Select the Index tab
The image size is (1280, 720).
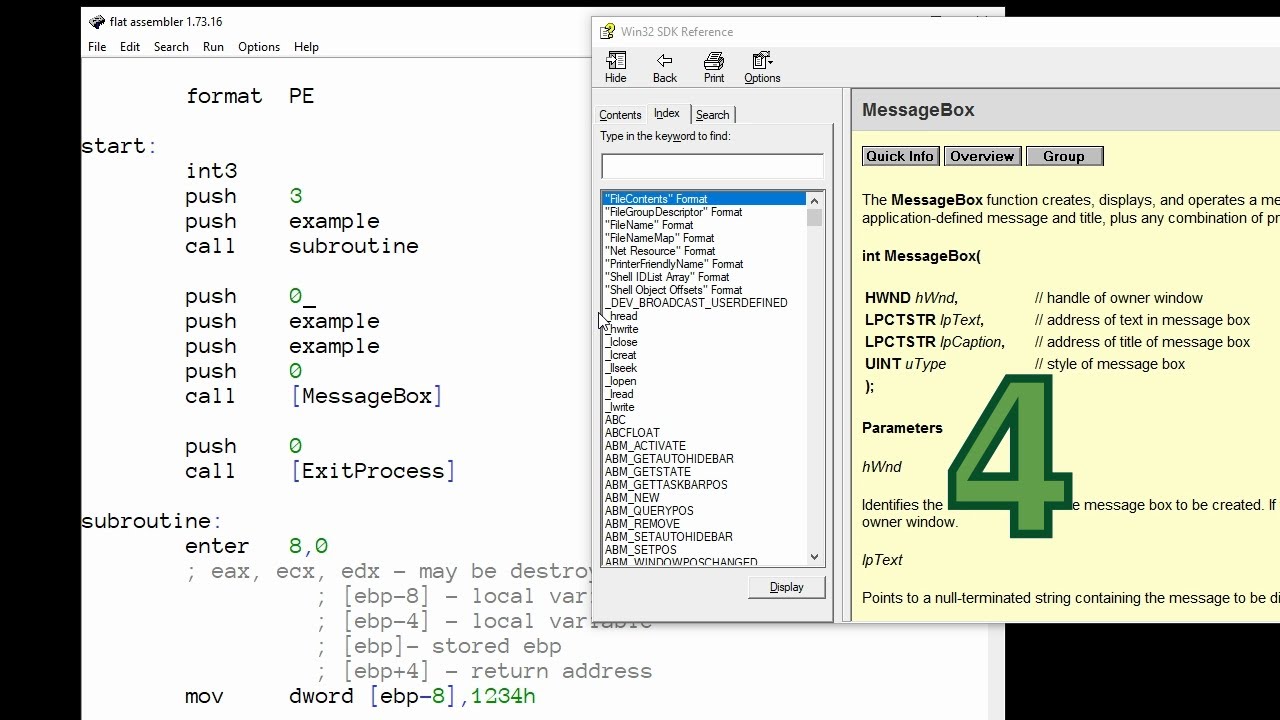(x=667, y=114)
